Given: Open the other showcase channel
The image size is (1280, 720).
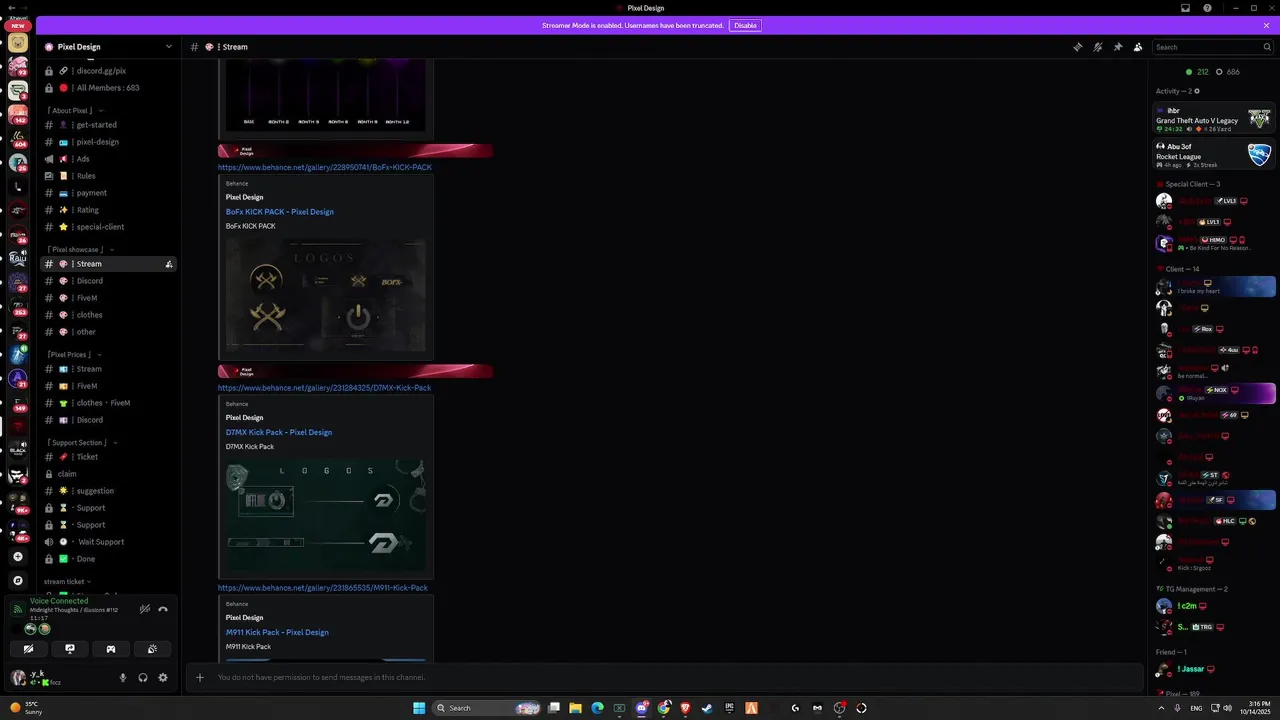Looking at the screenshot, I should [x=109, y=332].
